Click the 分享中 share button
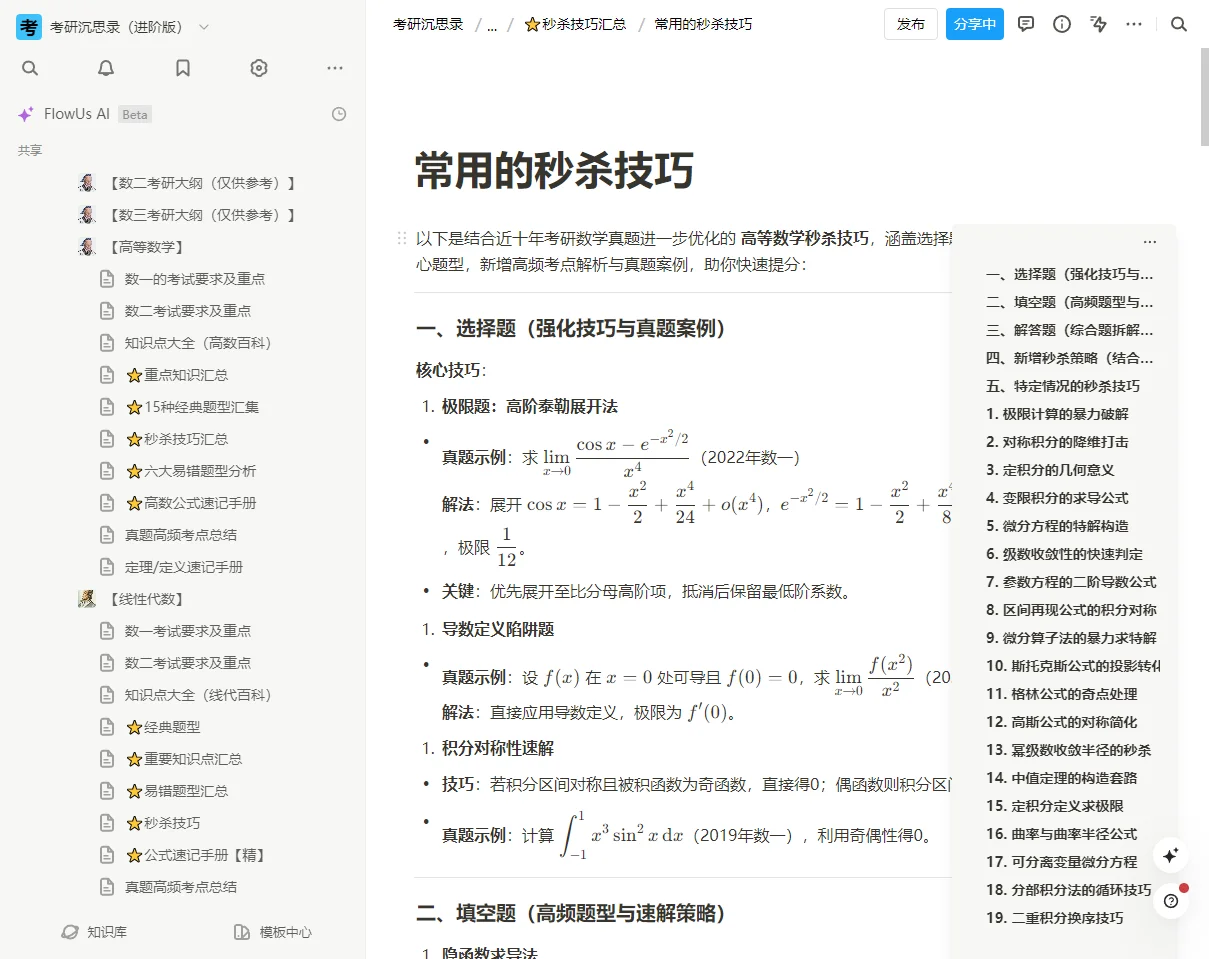1209x959 pixels. coord(975,24)
